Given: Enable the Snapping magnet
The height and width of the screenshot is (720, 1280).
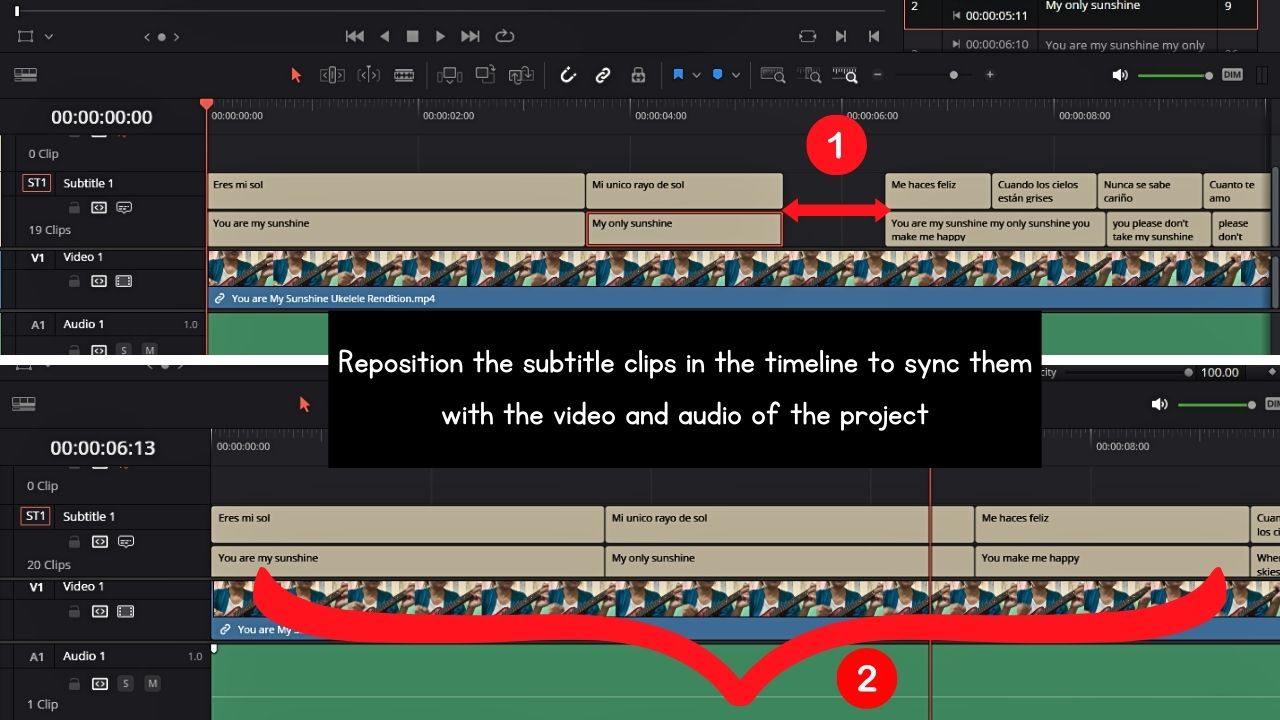Looking at the screenshot, I should pos(568,75).
